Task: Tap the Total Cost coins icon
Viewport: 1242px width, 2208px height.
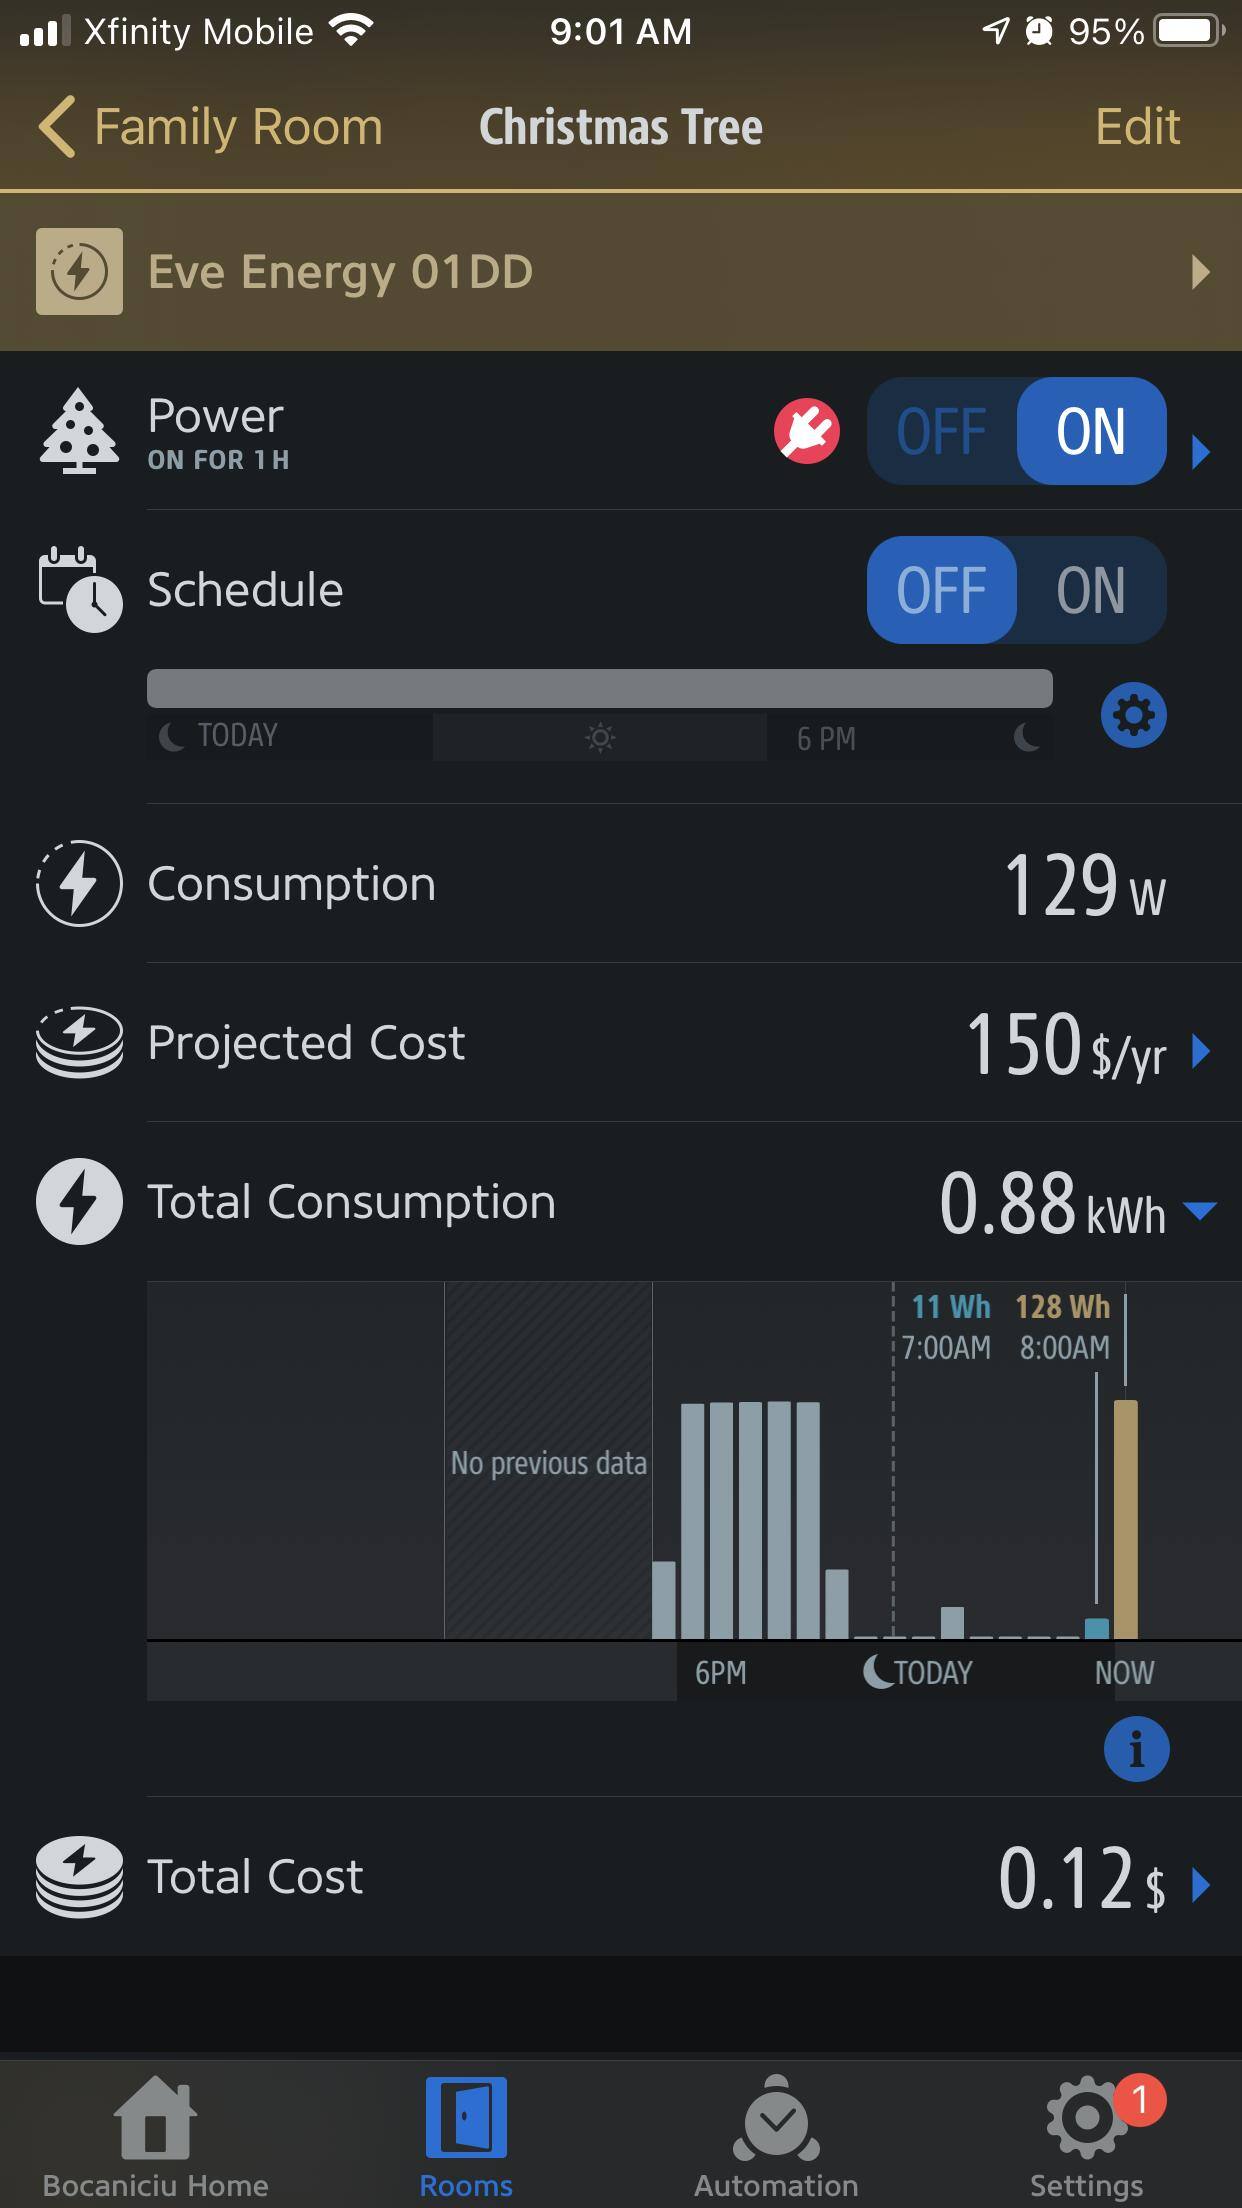Action: coord(79,1877)
